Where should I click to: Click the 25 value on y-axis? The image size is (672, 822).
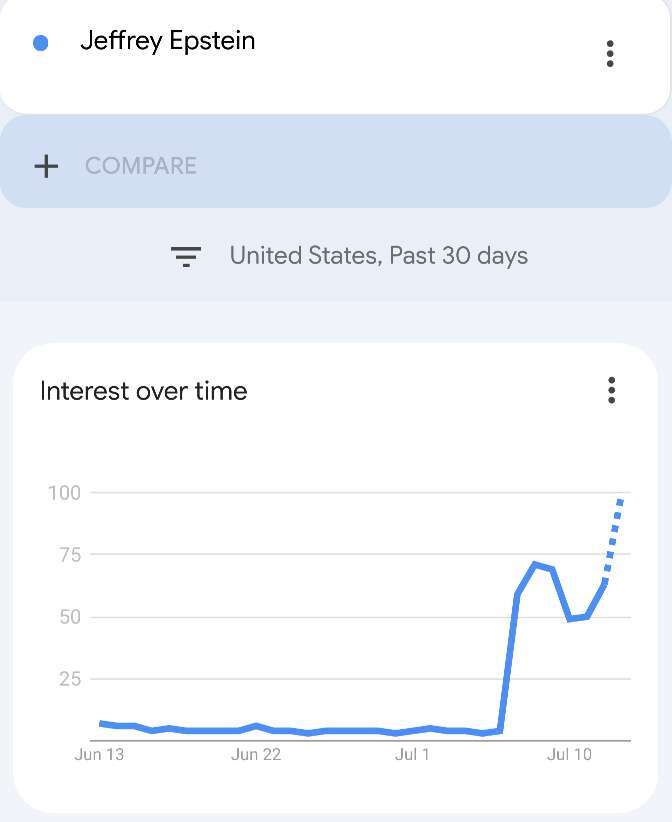(70, 679)
